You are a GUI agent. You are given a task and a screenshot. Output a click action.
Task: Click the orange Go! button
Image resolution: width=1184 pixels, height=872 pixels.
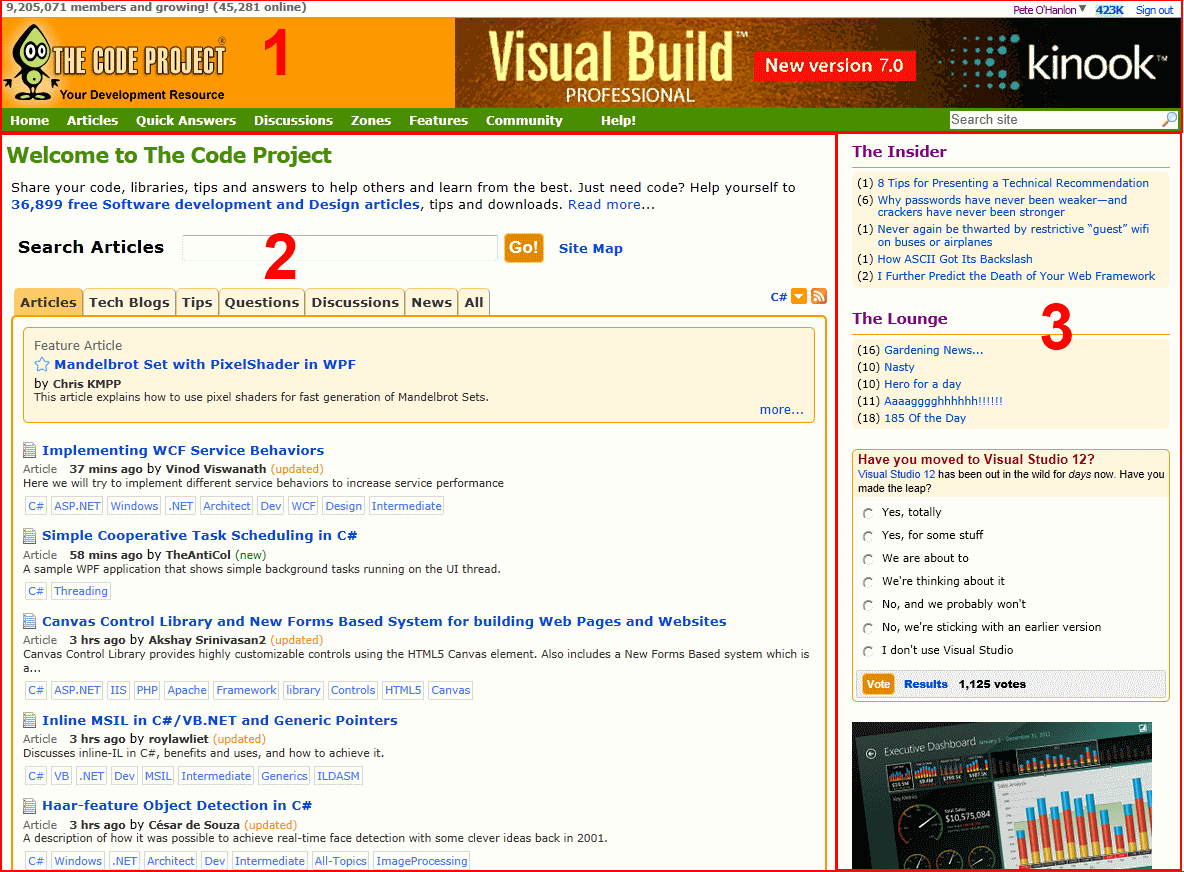(523, 248)
